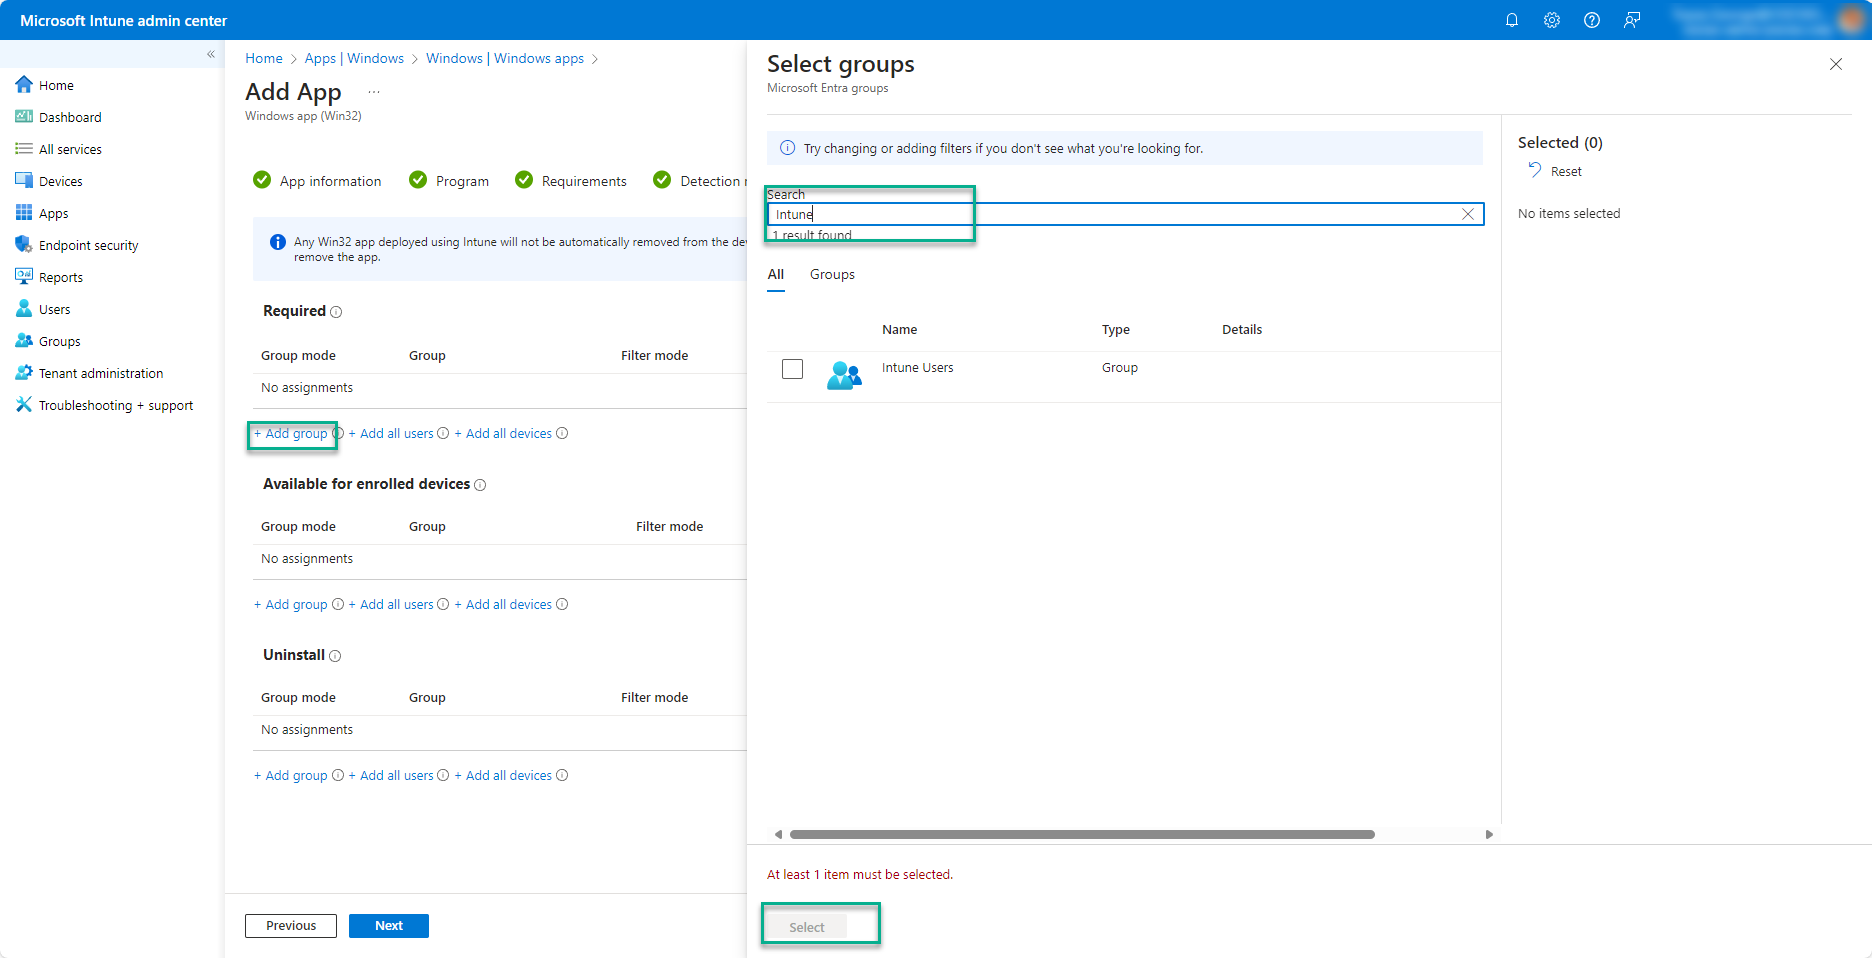Open the notifications bell

[x=1512, y=20]
